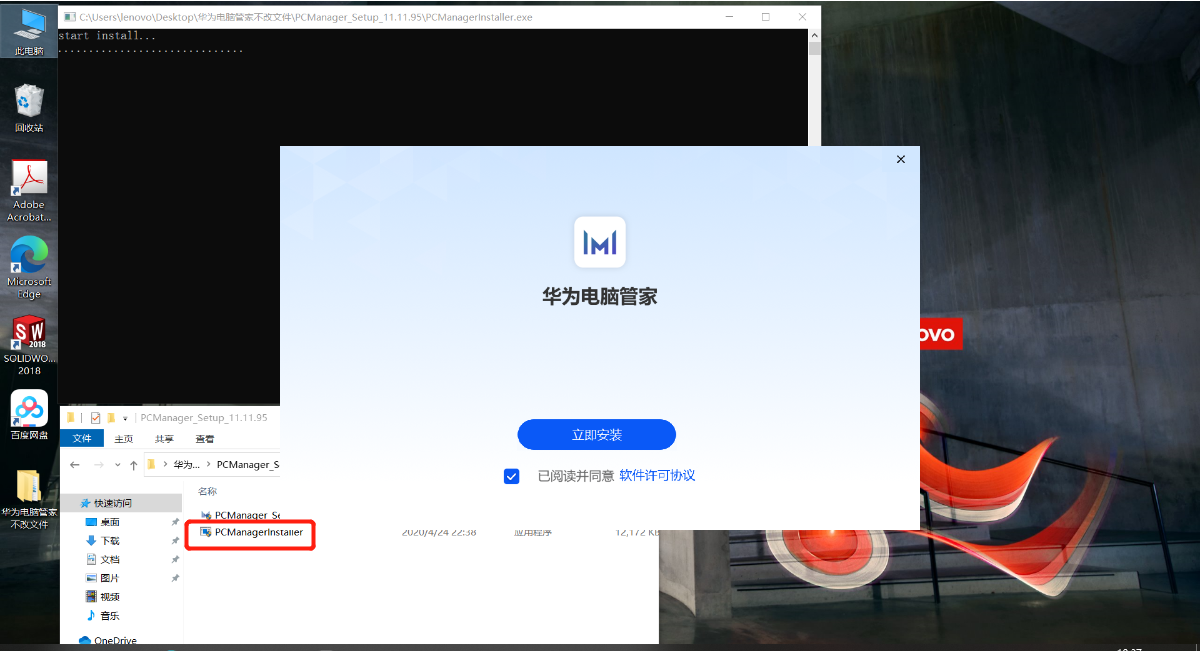
Task: Click the 立即安装 install button
Action: click(597, 435)
